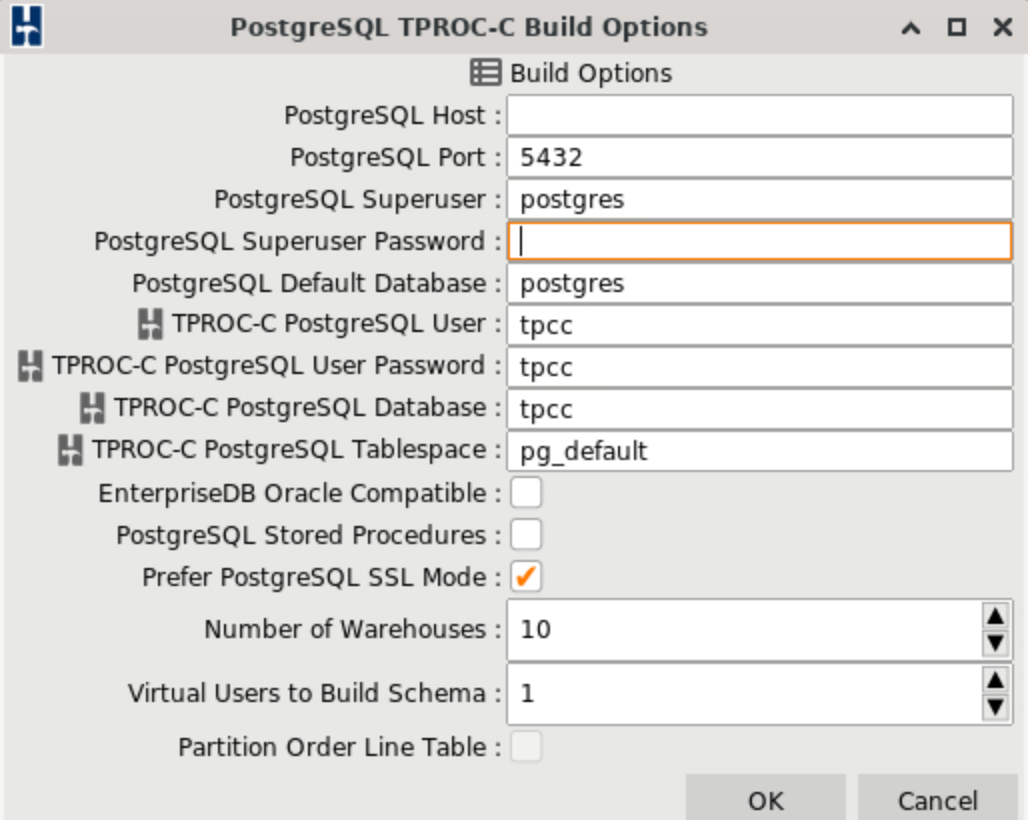The width and height of the screenshot is (1028, 820).
Task: Click icon beside TPROC-C PostgreSQL Tablespace label
Action: pos(70,450)
